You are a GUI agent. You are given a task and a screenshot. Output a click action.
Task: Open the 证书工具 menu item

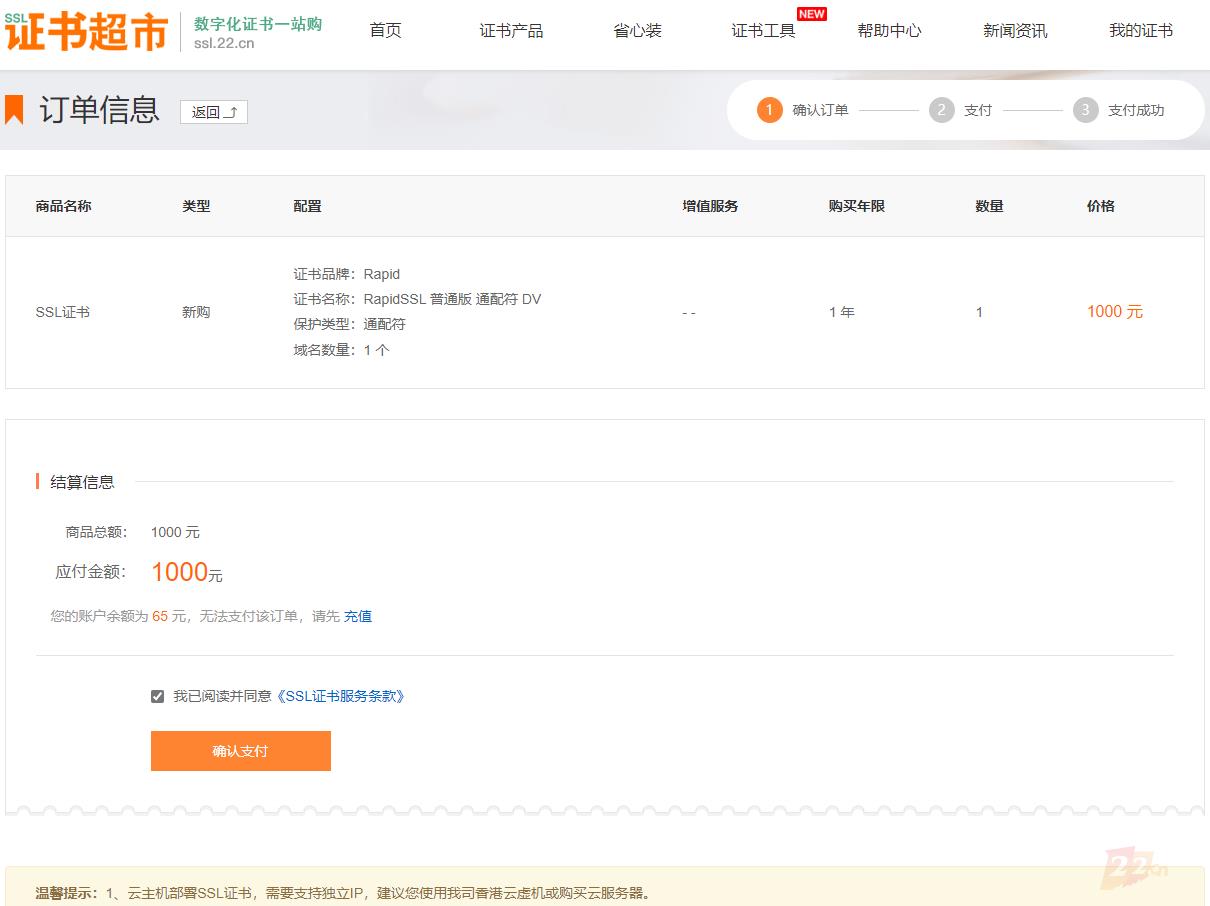click(762, 31)
